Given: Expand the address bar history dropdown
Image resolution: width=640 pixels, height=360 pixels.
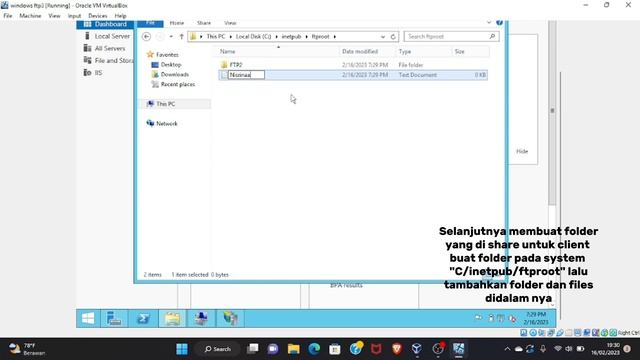Looking at the screenshot, I should coord(382,37).
